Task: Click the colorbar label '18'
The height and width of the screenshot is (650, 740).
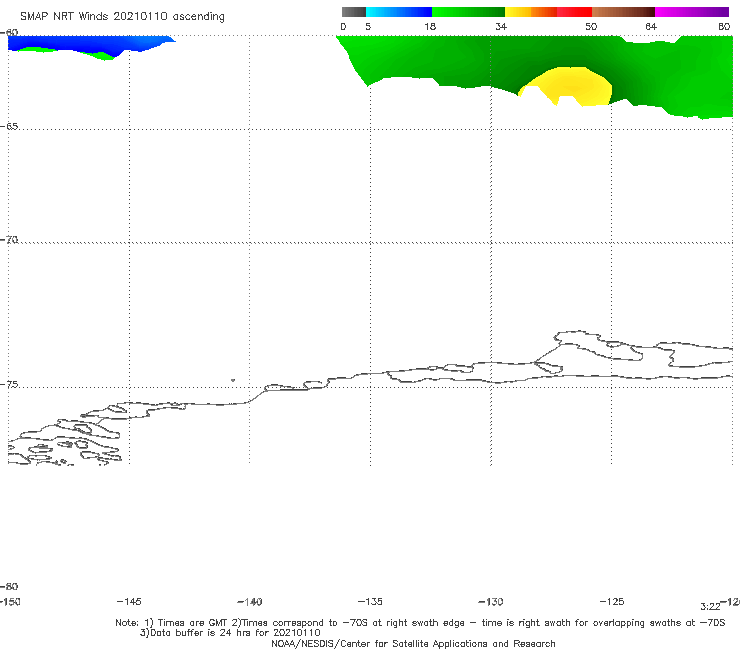Action: pyautogui.click(x=430, y=26)
